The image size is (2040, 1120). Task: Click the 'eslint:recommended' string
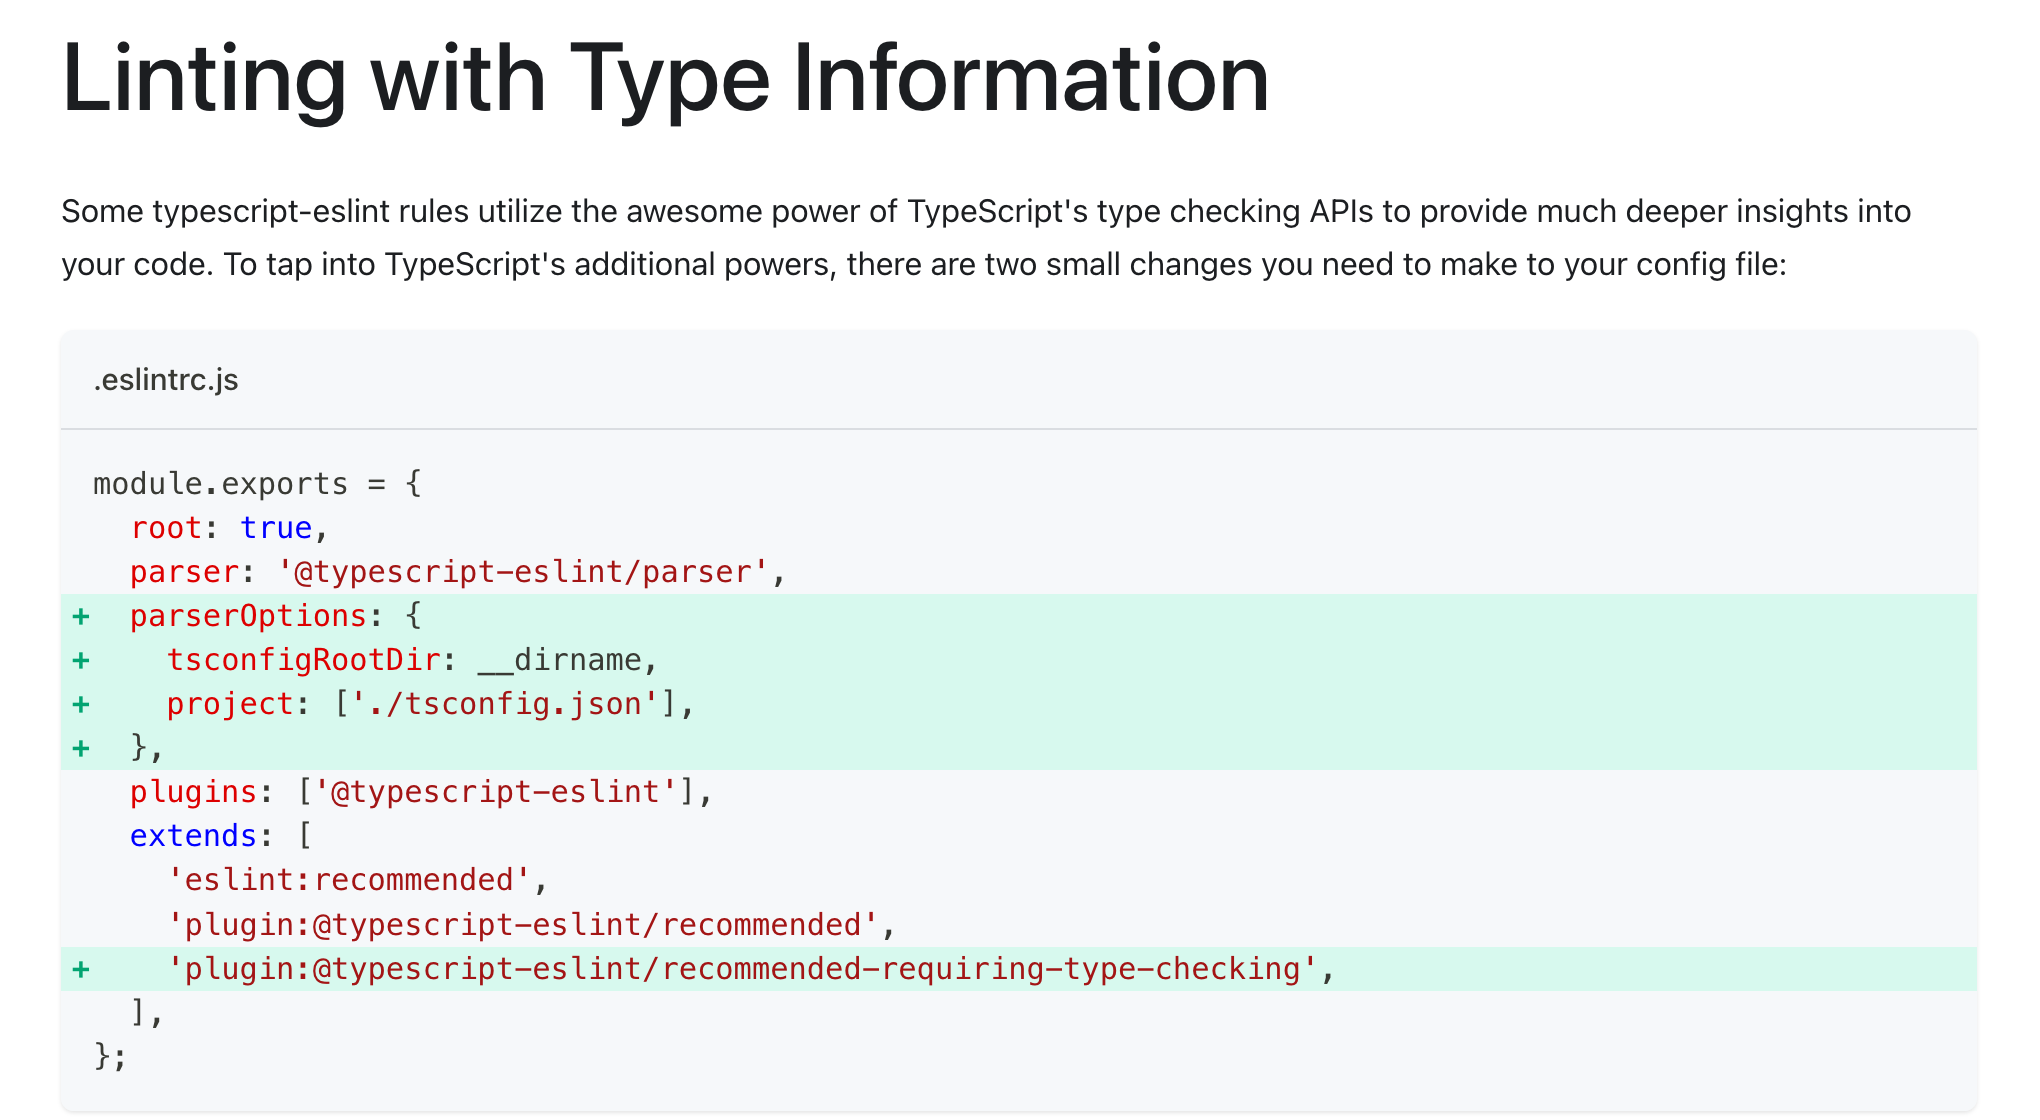click(x=348, y=880)
